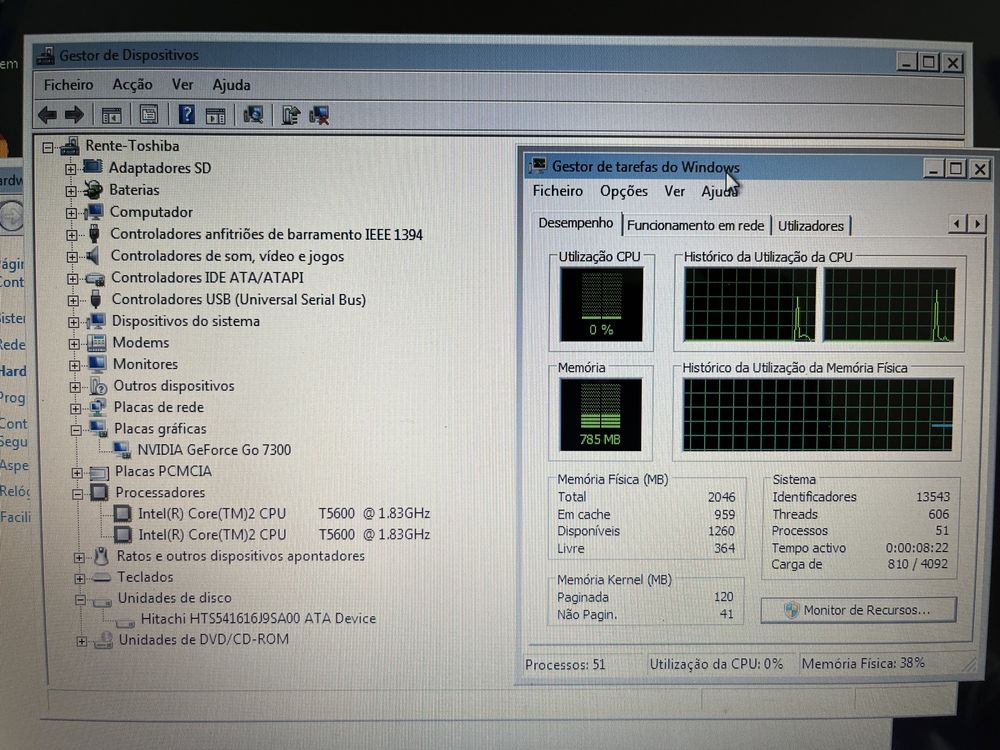The height and width of the screenshot is (750, 1000).
Task: Collapse the Processadores node
Action: tap(77, 494)
